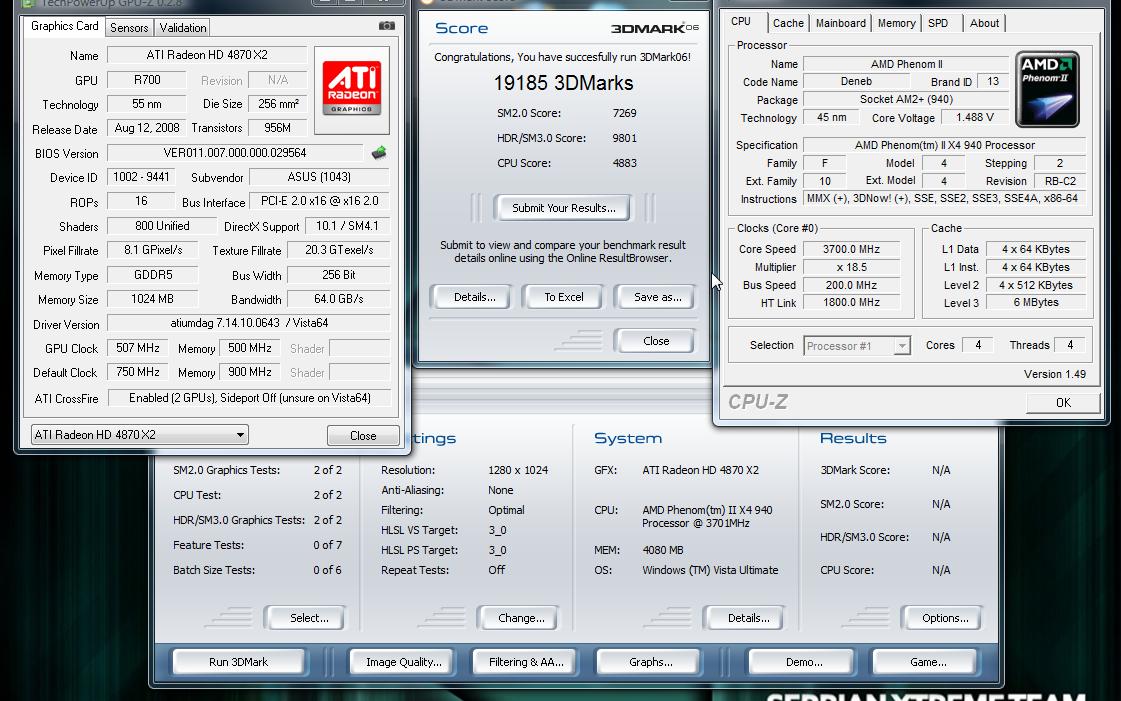Click the AMD Phenom II logo in CPU-Z
Viewport: 1121px width, 701px height.
coord(1047,89)
